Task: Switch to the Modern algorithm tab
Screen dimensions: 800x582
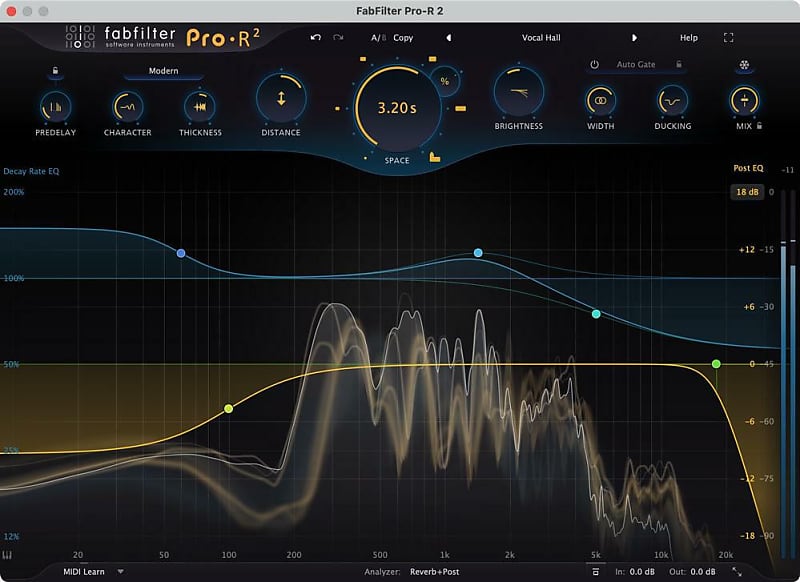Action: (163, 71)
